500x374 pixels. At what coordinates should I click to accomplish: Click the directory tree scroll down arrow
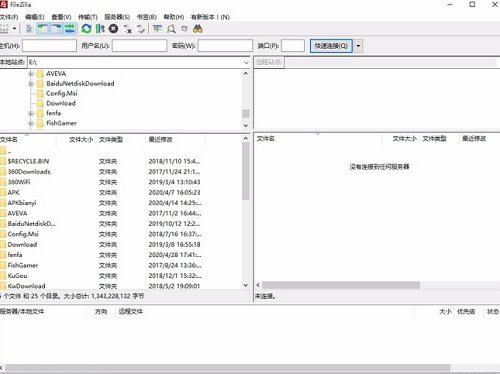pyautogui.click(x=246, y=126)
